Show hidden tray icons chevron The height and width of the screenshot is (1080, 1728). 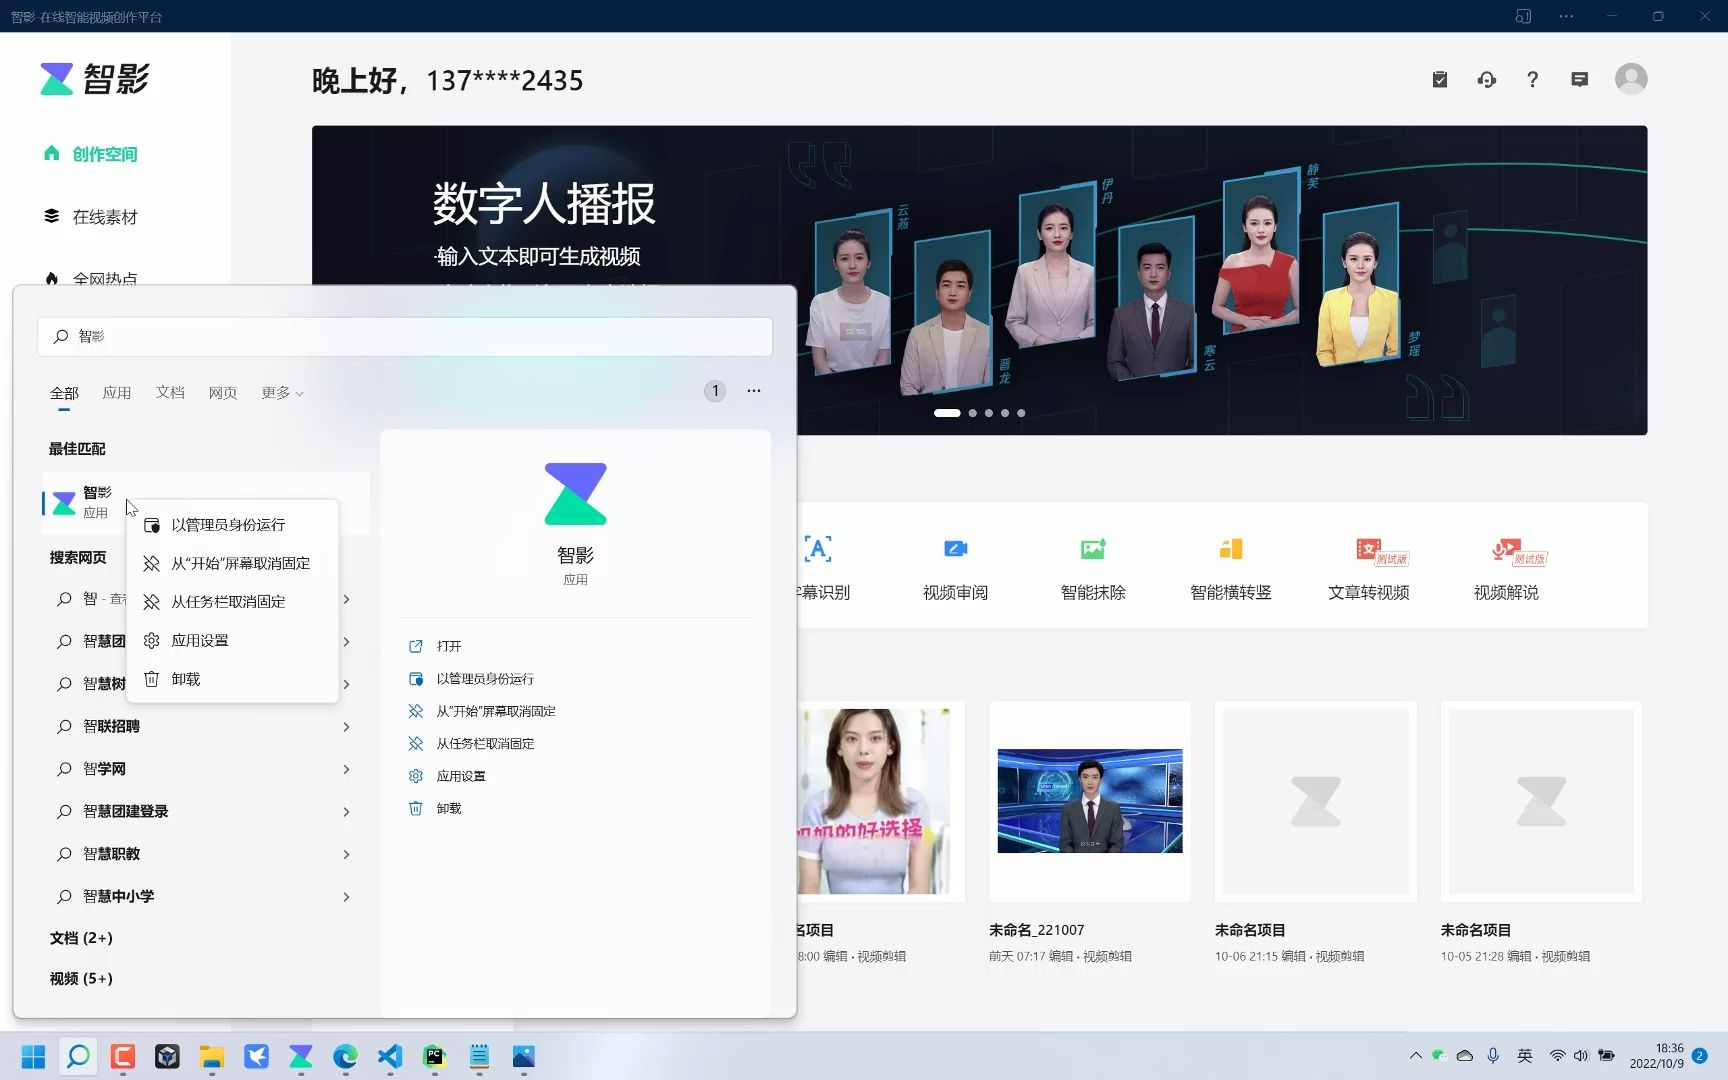(x=1415, y=1056)
